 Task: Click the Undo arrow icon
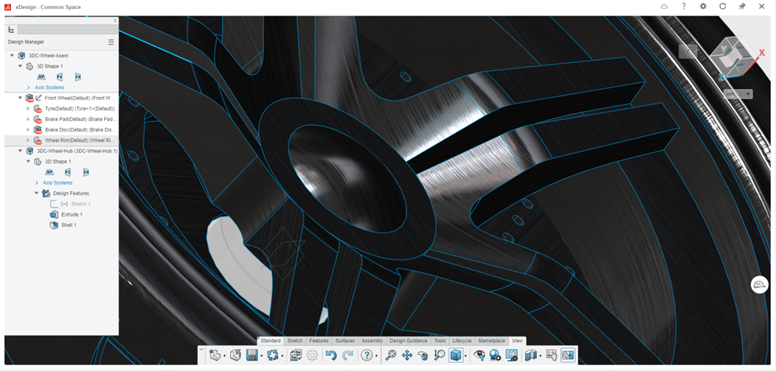click(x=331, y=355)
